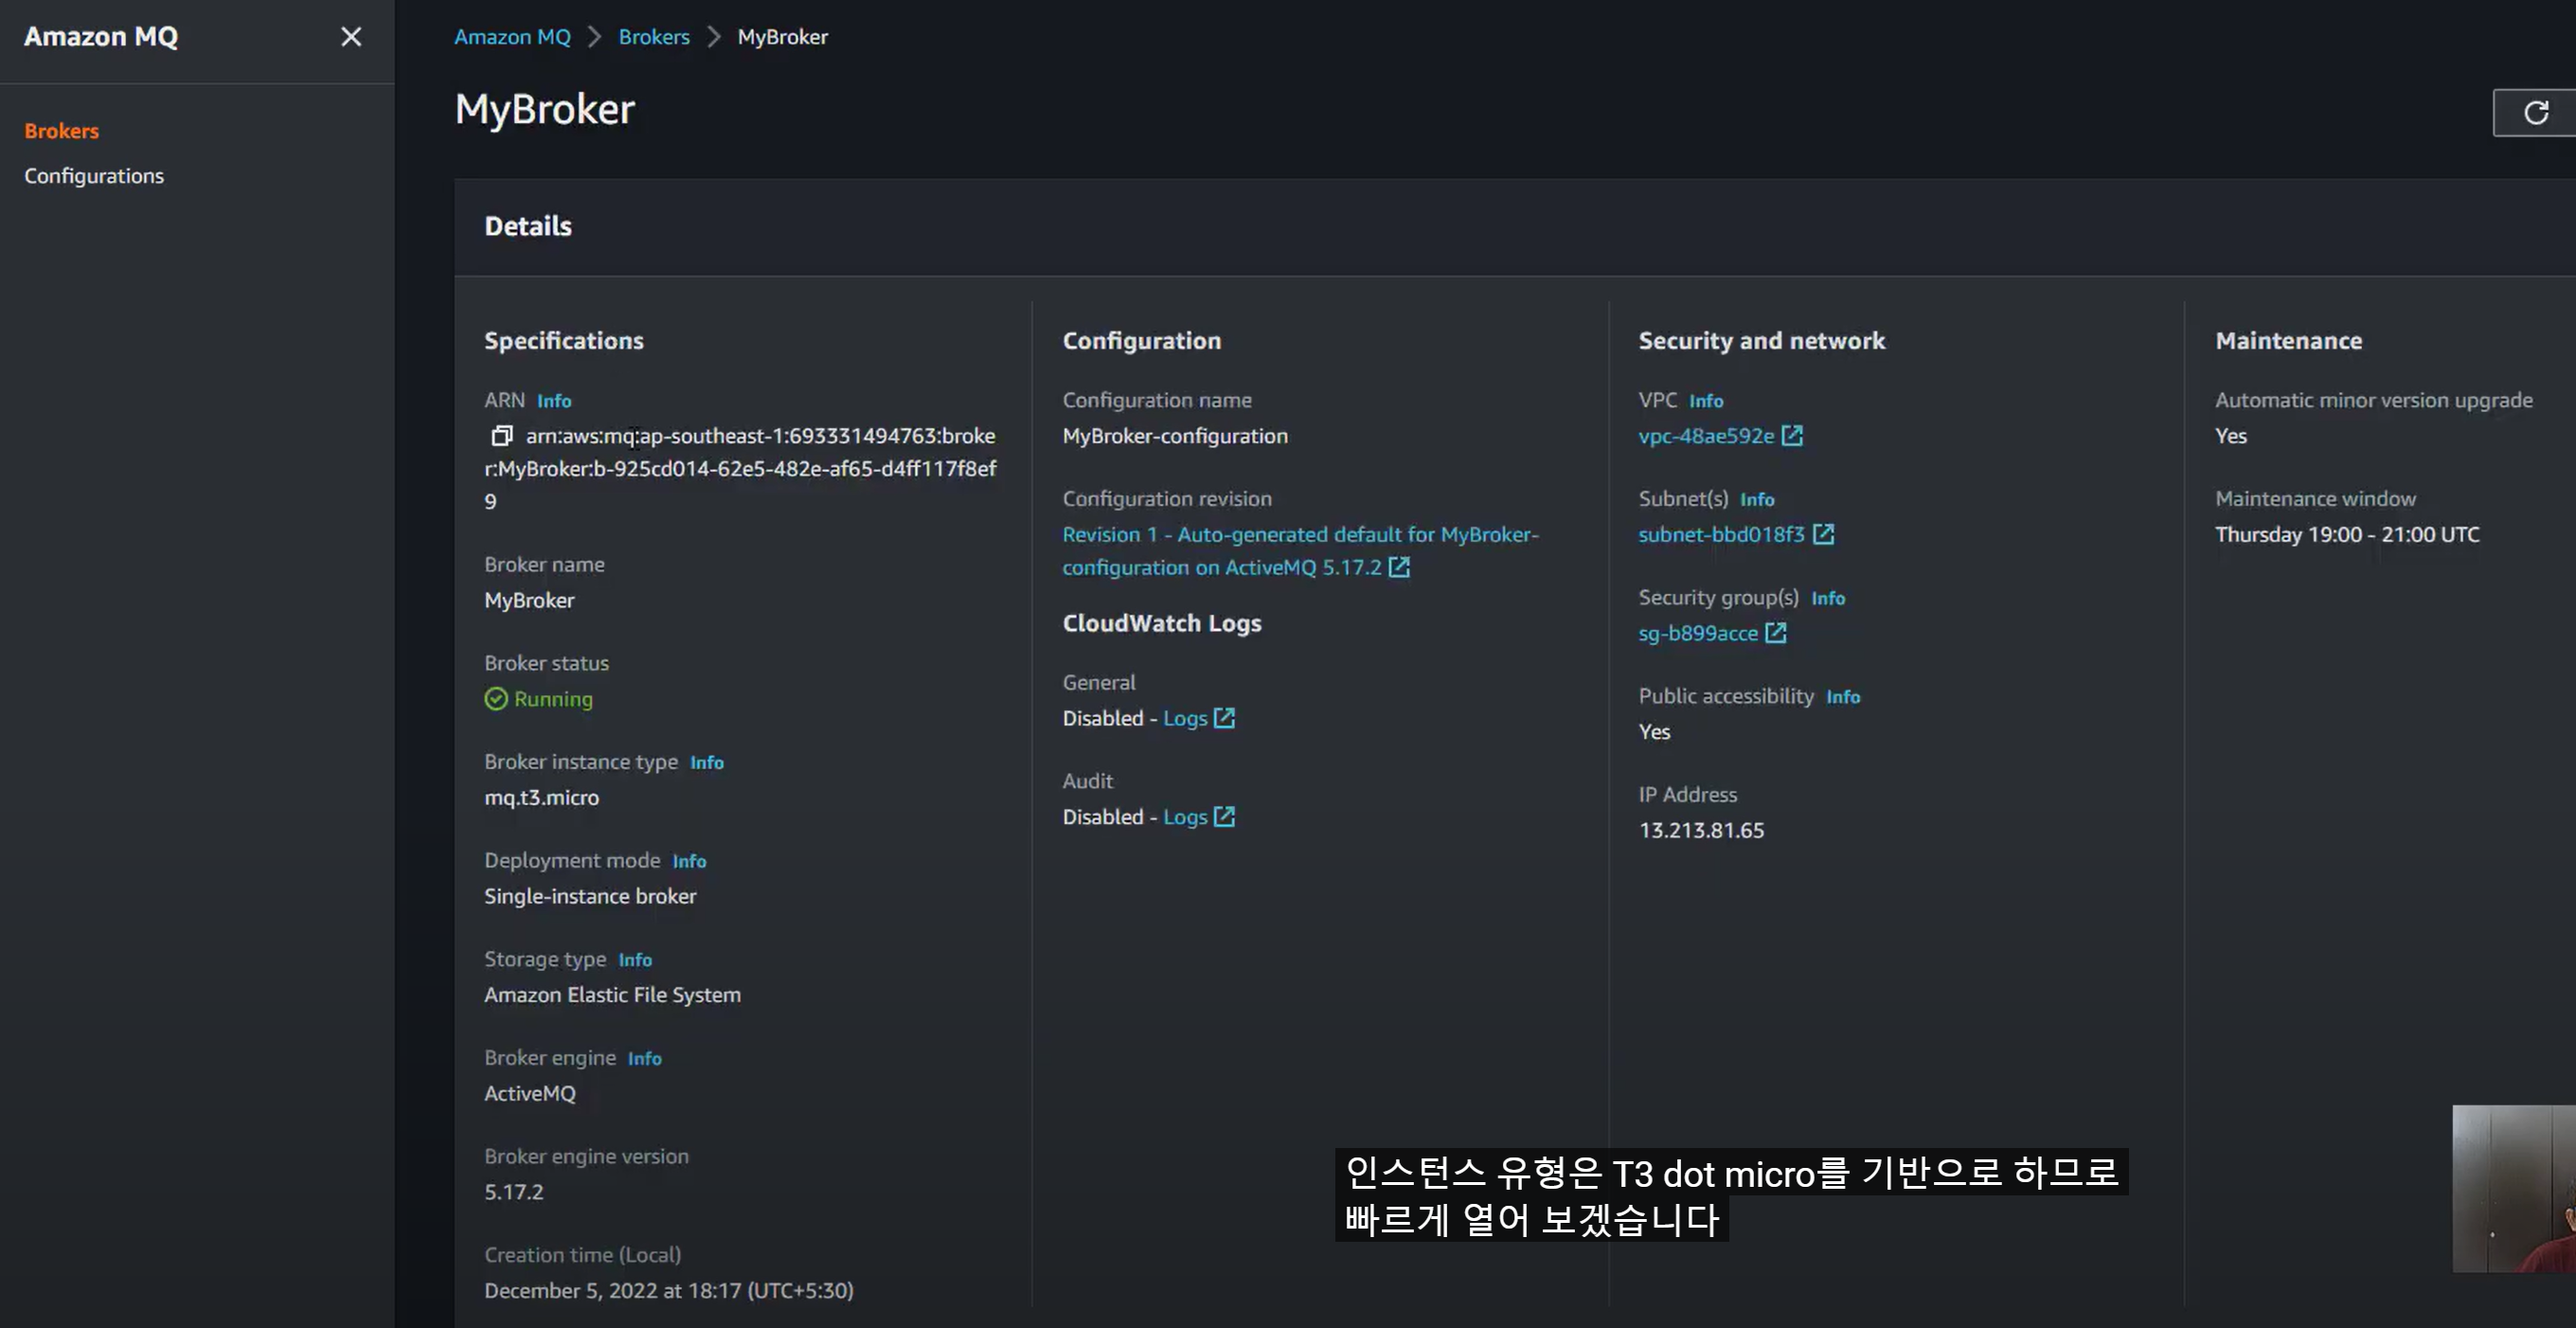2576x1328 pixels.
Task: Click the refresh button for MyBroker
Action: click(2535, 113)
